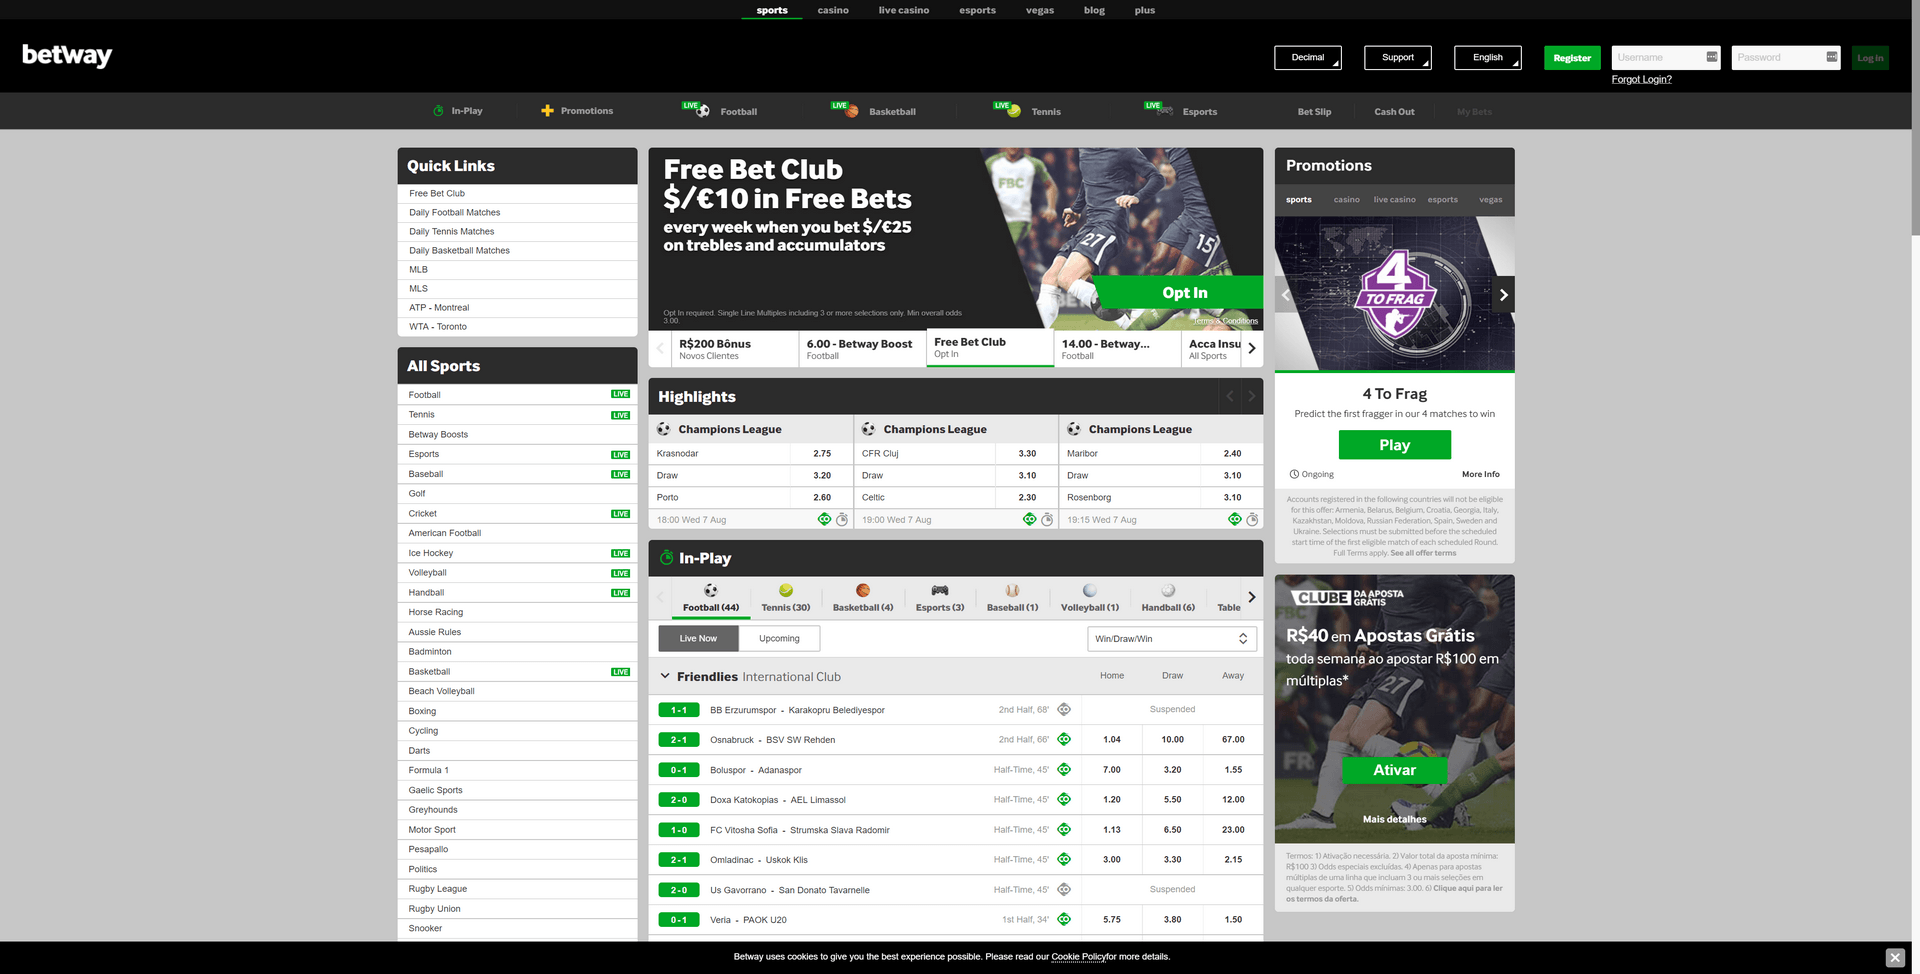
Task: Select the Handball (6) icon in In-Play
Action: click(x=1168, y=591)
